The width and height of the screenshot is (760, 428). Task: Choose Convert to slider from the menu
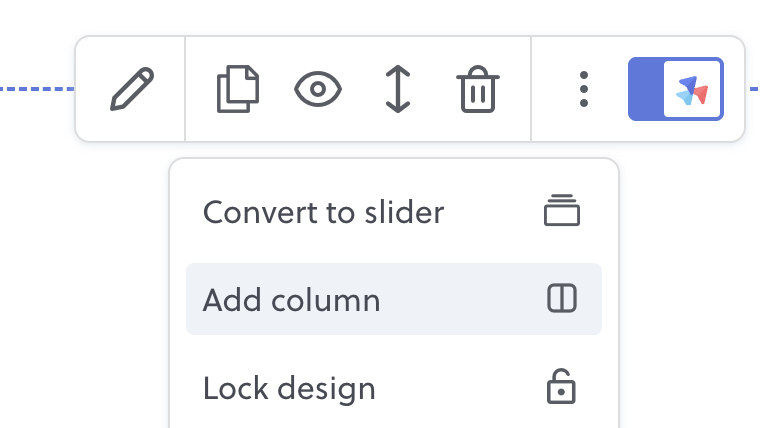[x=394, y=212]
